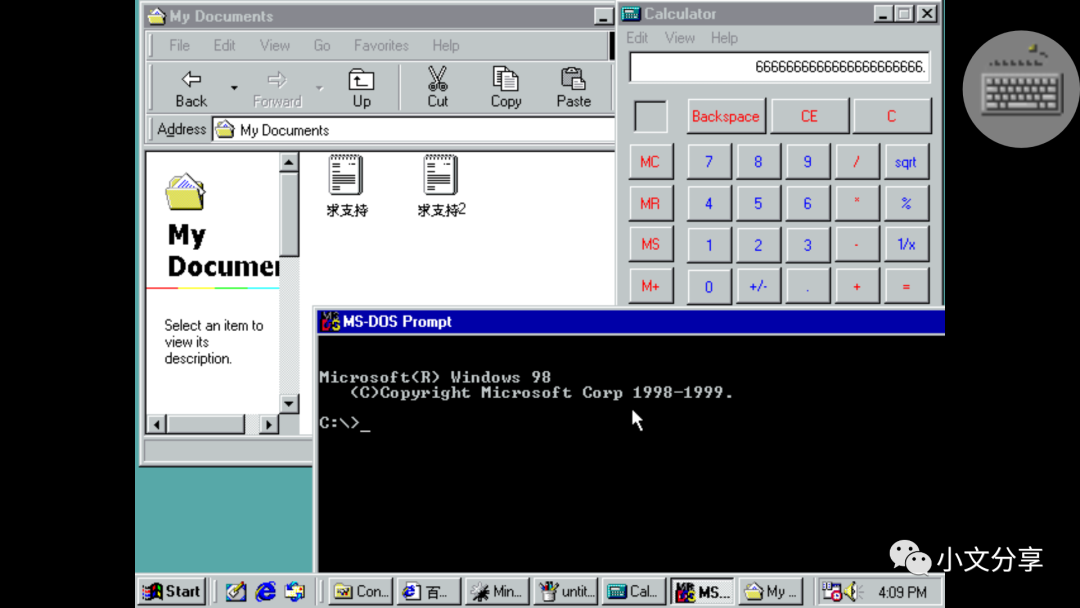1080x608 pixels.
Task: Open Edit menu in My Documents
Action: click(x=224, y=45)
